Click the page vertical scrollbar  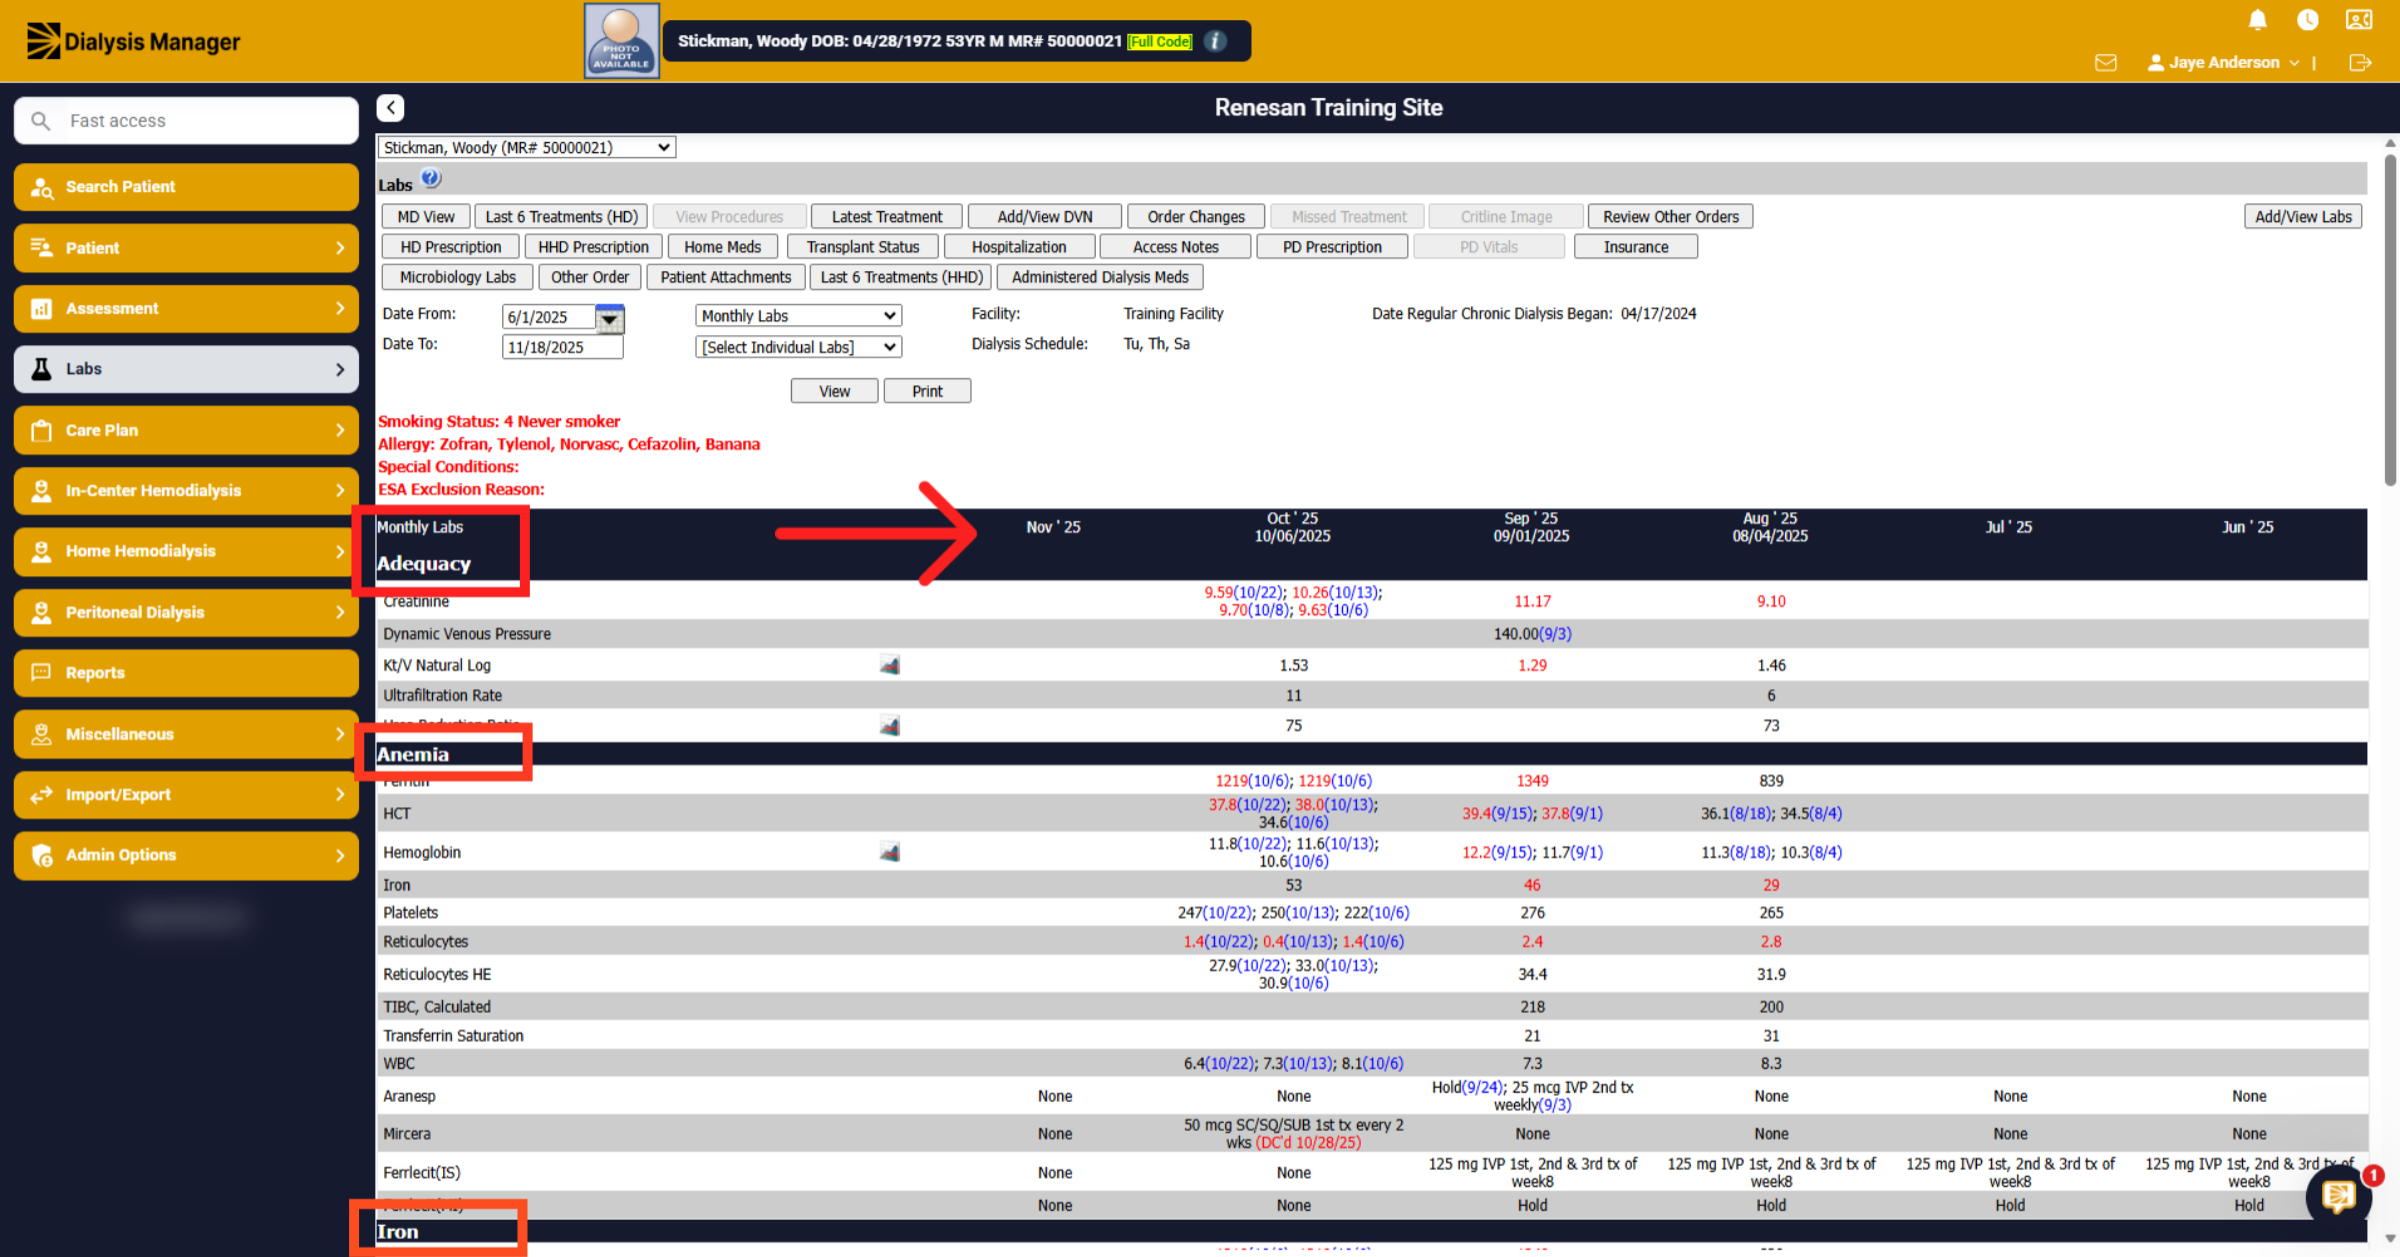(x=2390, y=320)
